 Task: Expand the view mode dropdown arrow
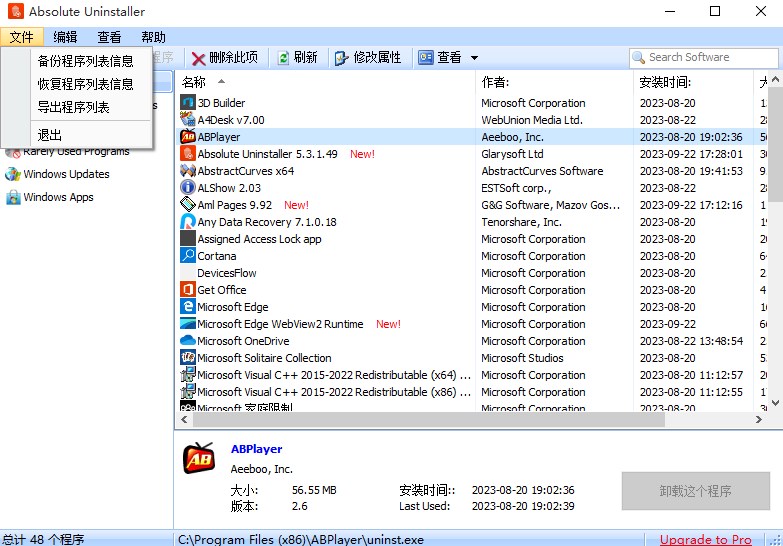pos(474,58)
